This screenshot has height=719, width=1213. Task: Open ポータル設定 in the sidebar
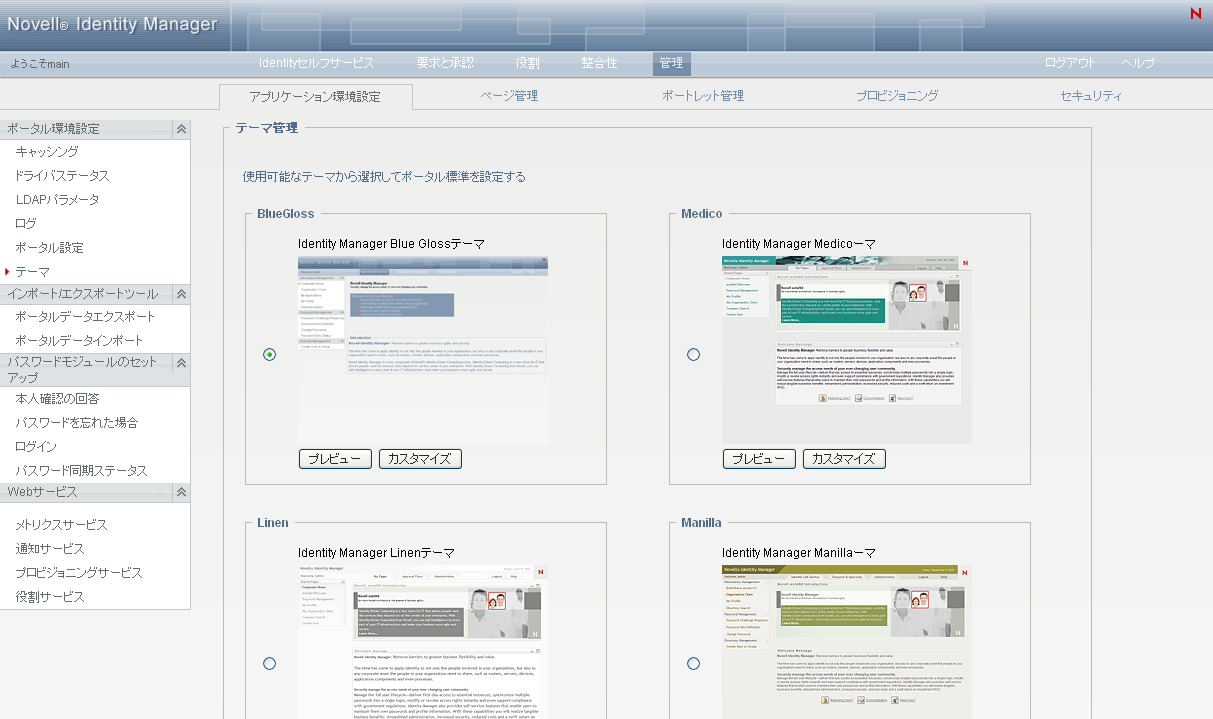[49, 248]
